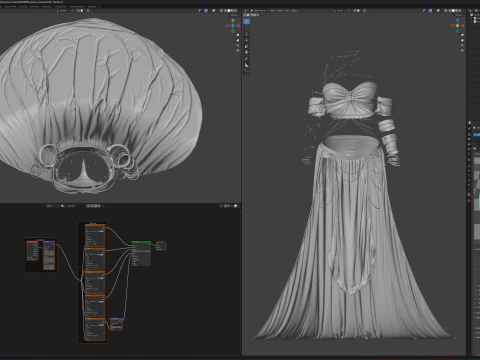Open pivot point dropdown in hat viewport

[x=73, y=10]
